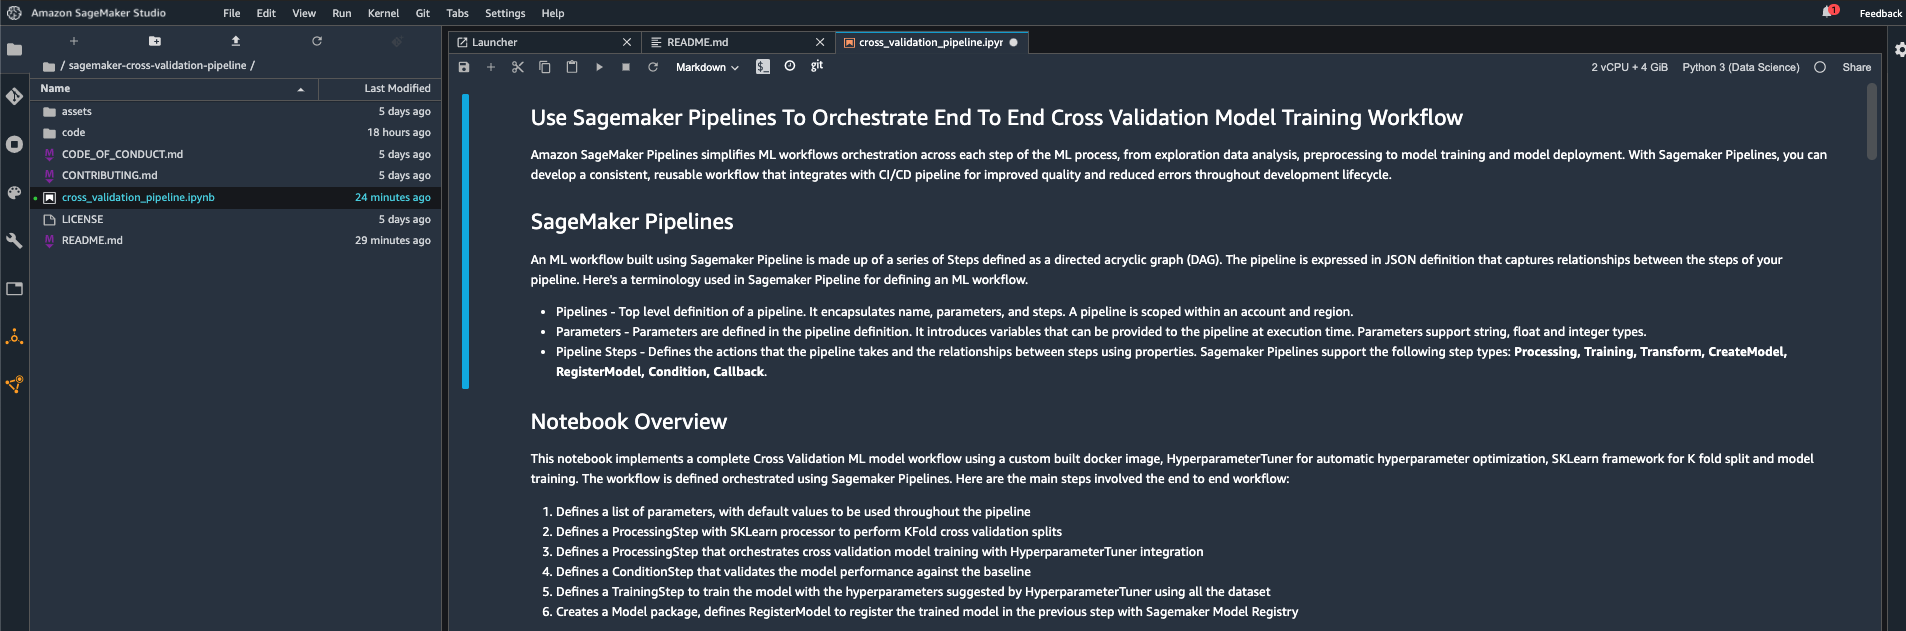Open the Edit menu
This screenshot has width=1906, height=631.
(266, 13)
